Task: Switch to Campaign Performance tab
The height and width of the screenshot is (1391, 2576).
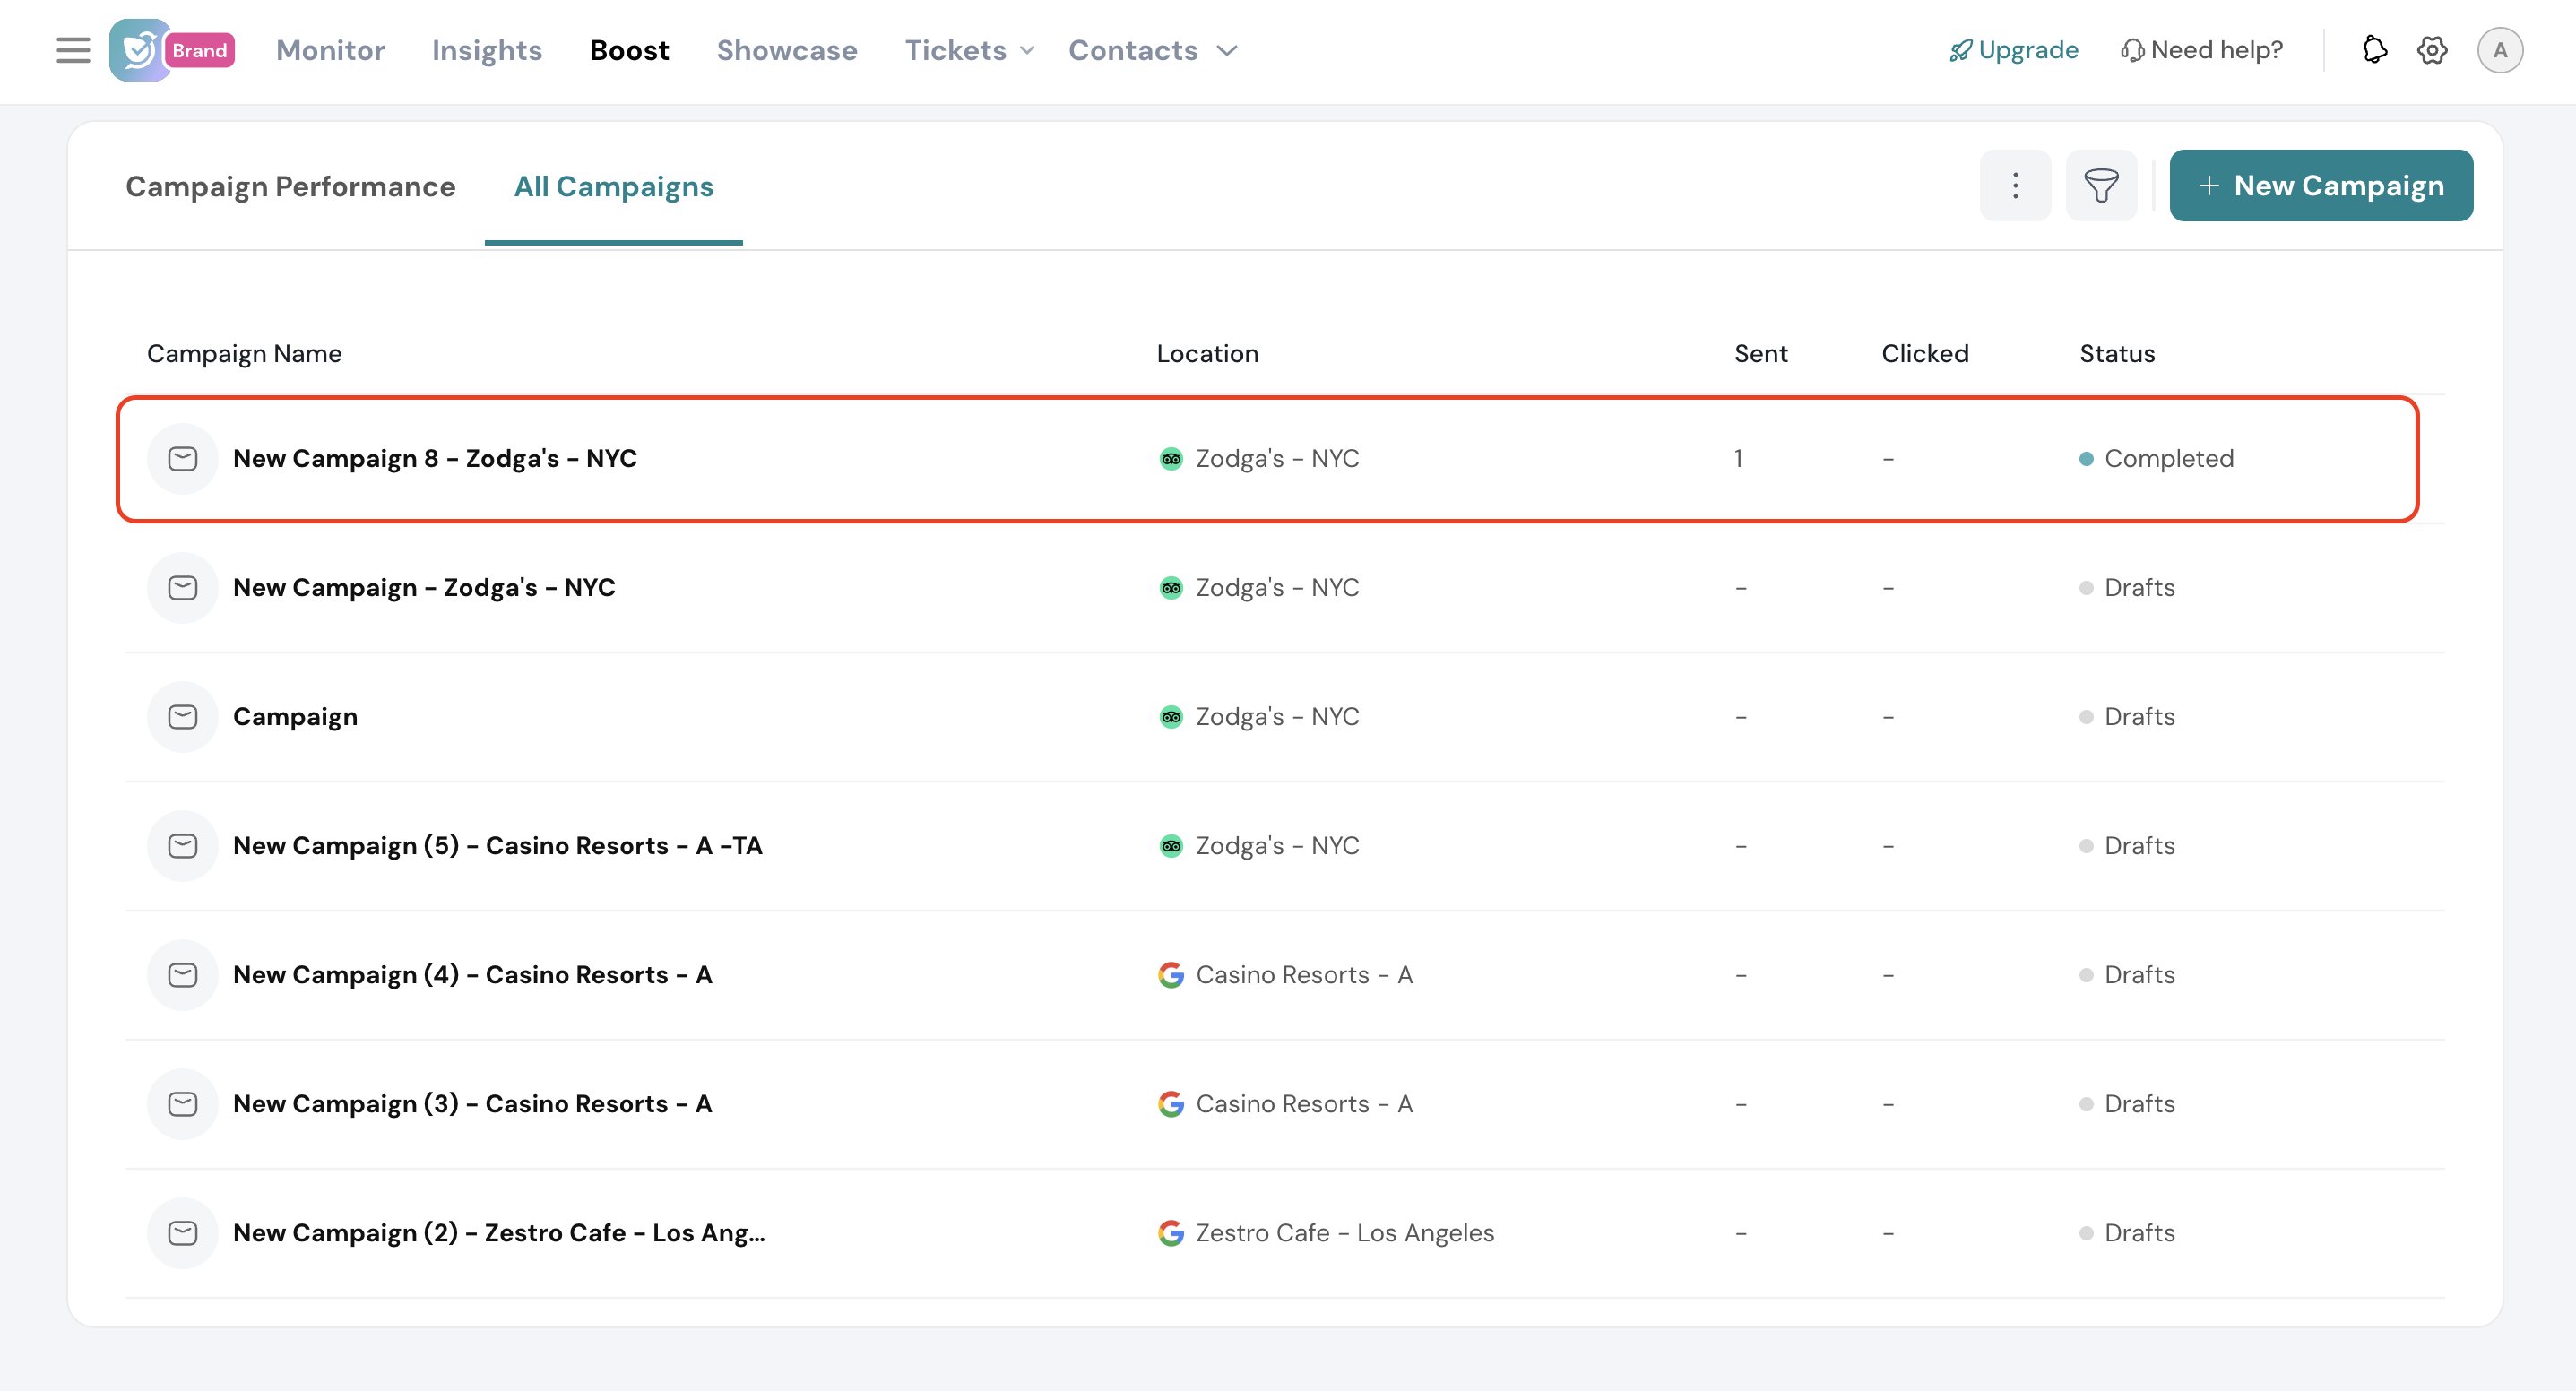Action: [290, 187]
